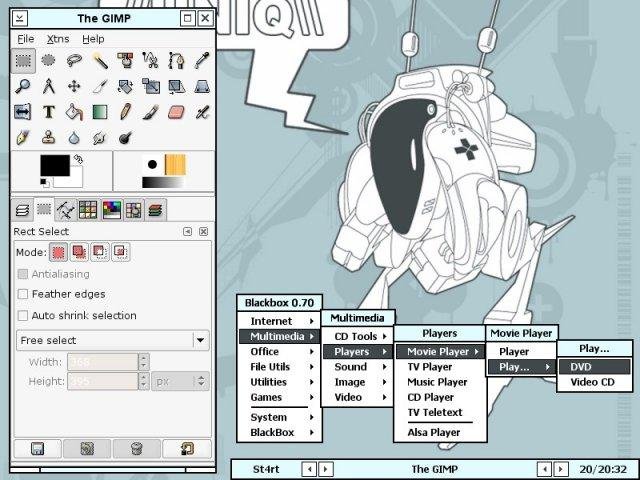Select the Dodge/Burn tool
Screen dimensions: 640x480
[x=125, y=138]
